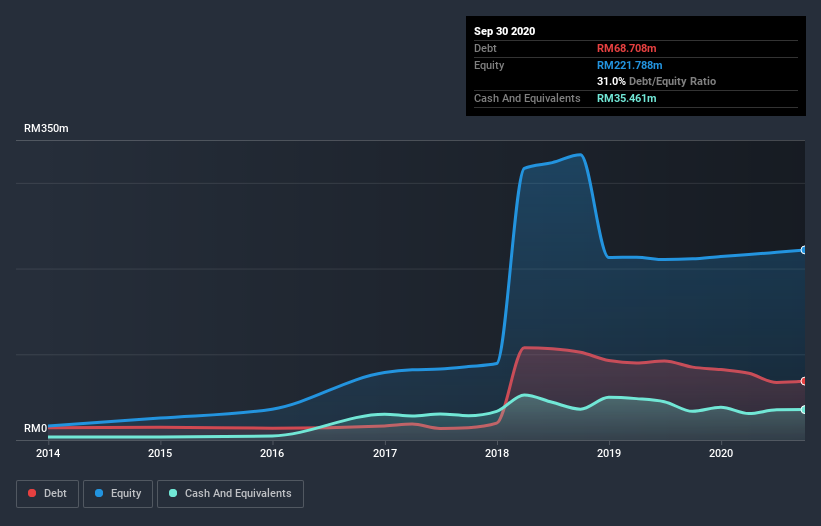The image size is (821, 526).
Task: Select the Debt line end marker
Action: (x=804, y=381)
